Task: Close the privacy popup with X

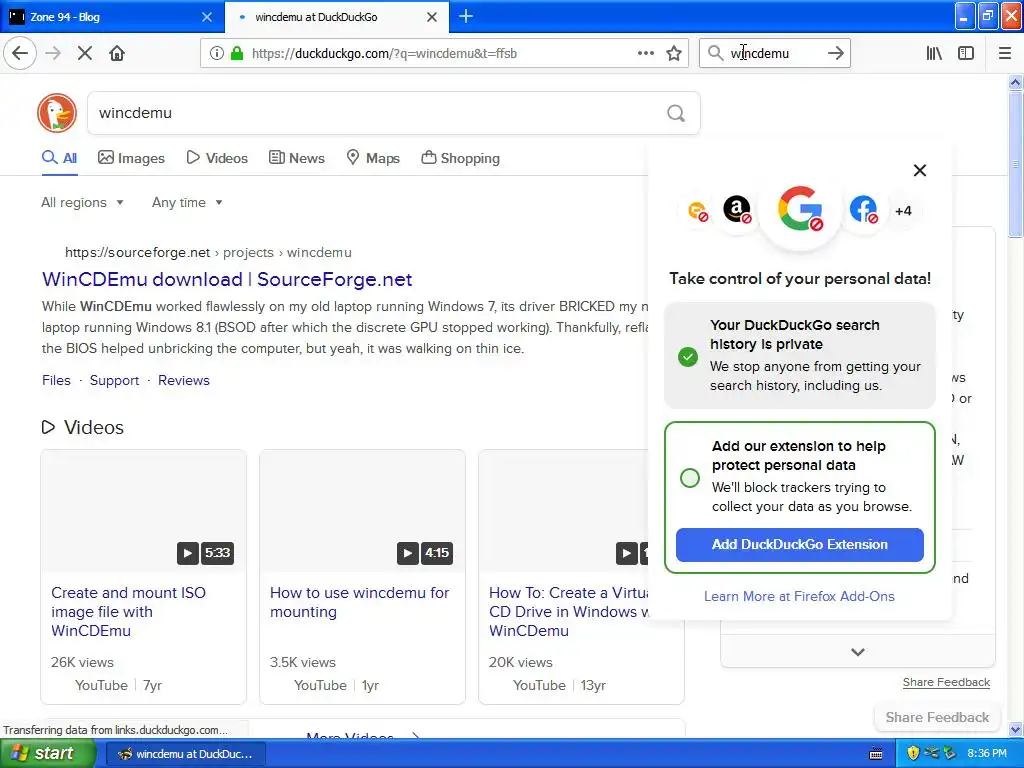Action: click(x=920, y=170)
